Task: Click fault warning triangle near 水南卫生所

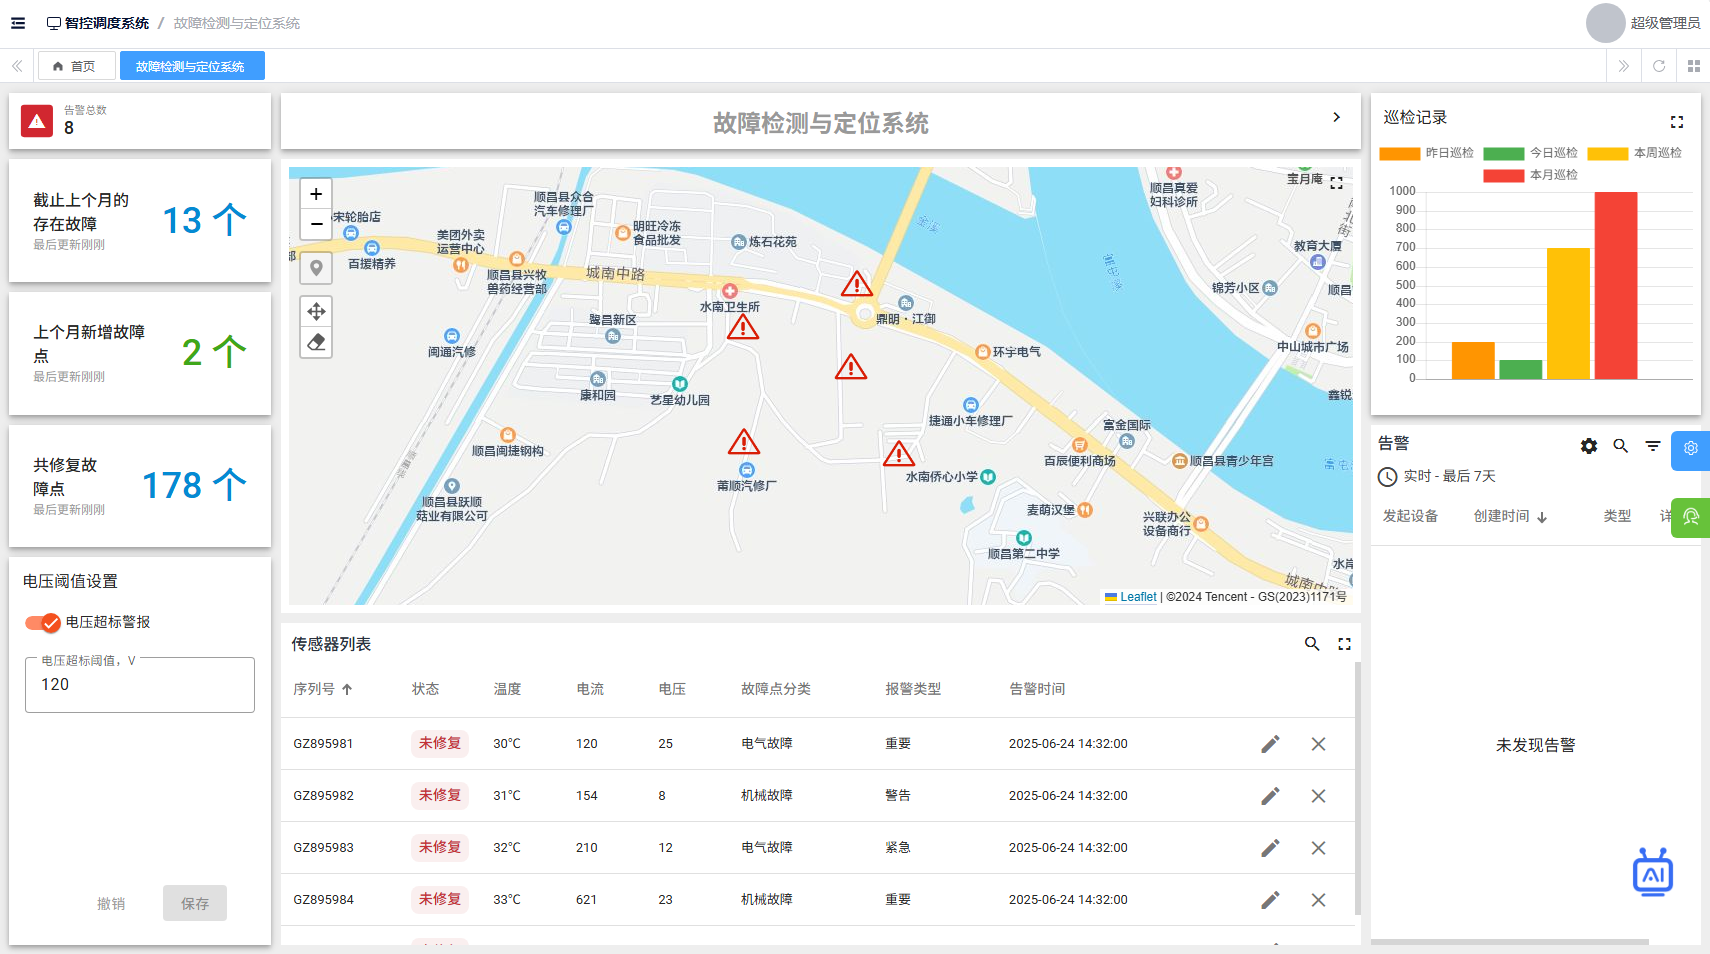Action: (x=743, y=328)
